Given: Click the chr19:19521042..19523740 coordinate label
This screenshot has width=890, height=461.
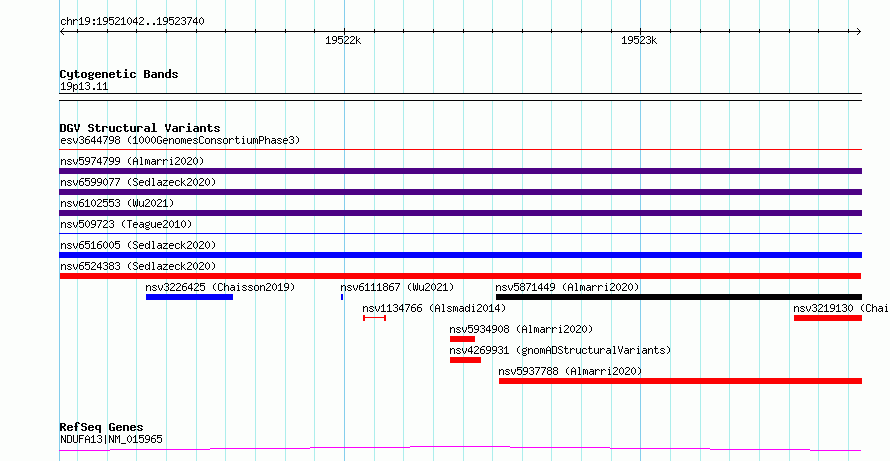Looking at the screenshot, I should [x=132, y=22].
